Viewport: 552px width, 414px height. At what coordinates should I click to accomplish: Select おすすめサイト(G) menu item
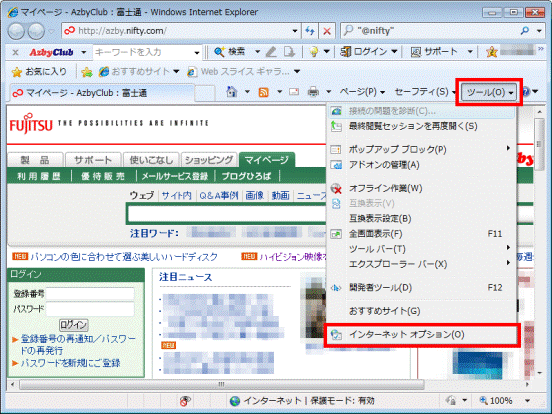pyautogui.click(x=422, y=311)
